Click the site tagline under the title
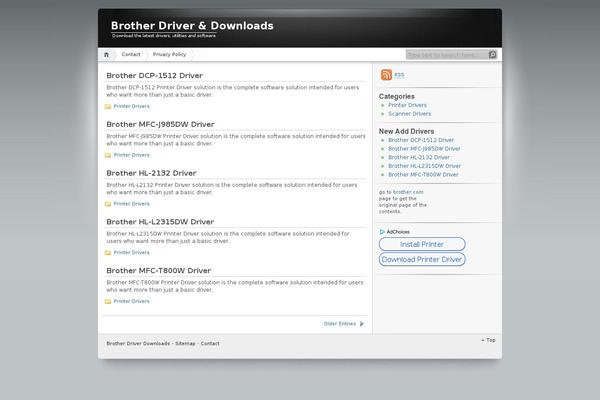The height and width of the screenshot is (400, 600). coord(164,36)
